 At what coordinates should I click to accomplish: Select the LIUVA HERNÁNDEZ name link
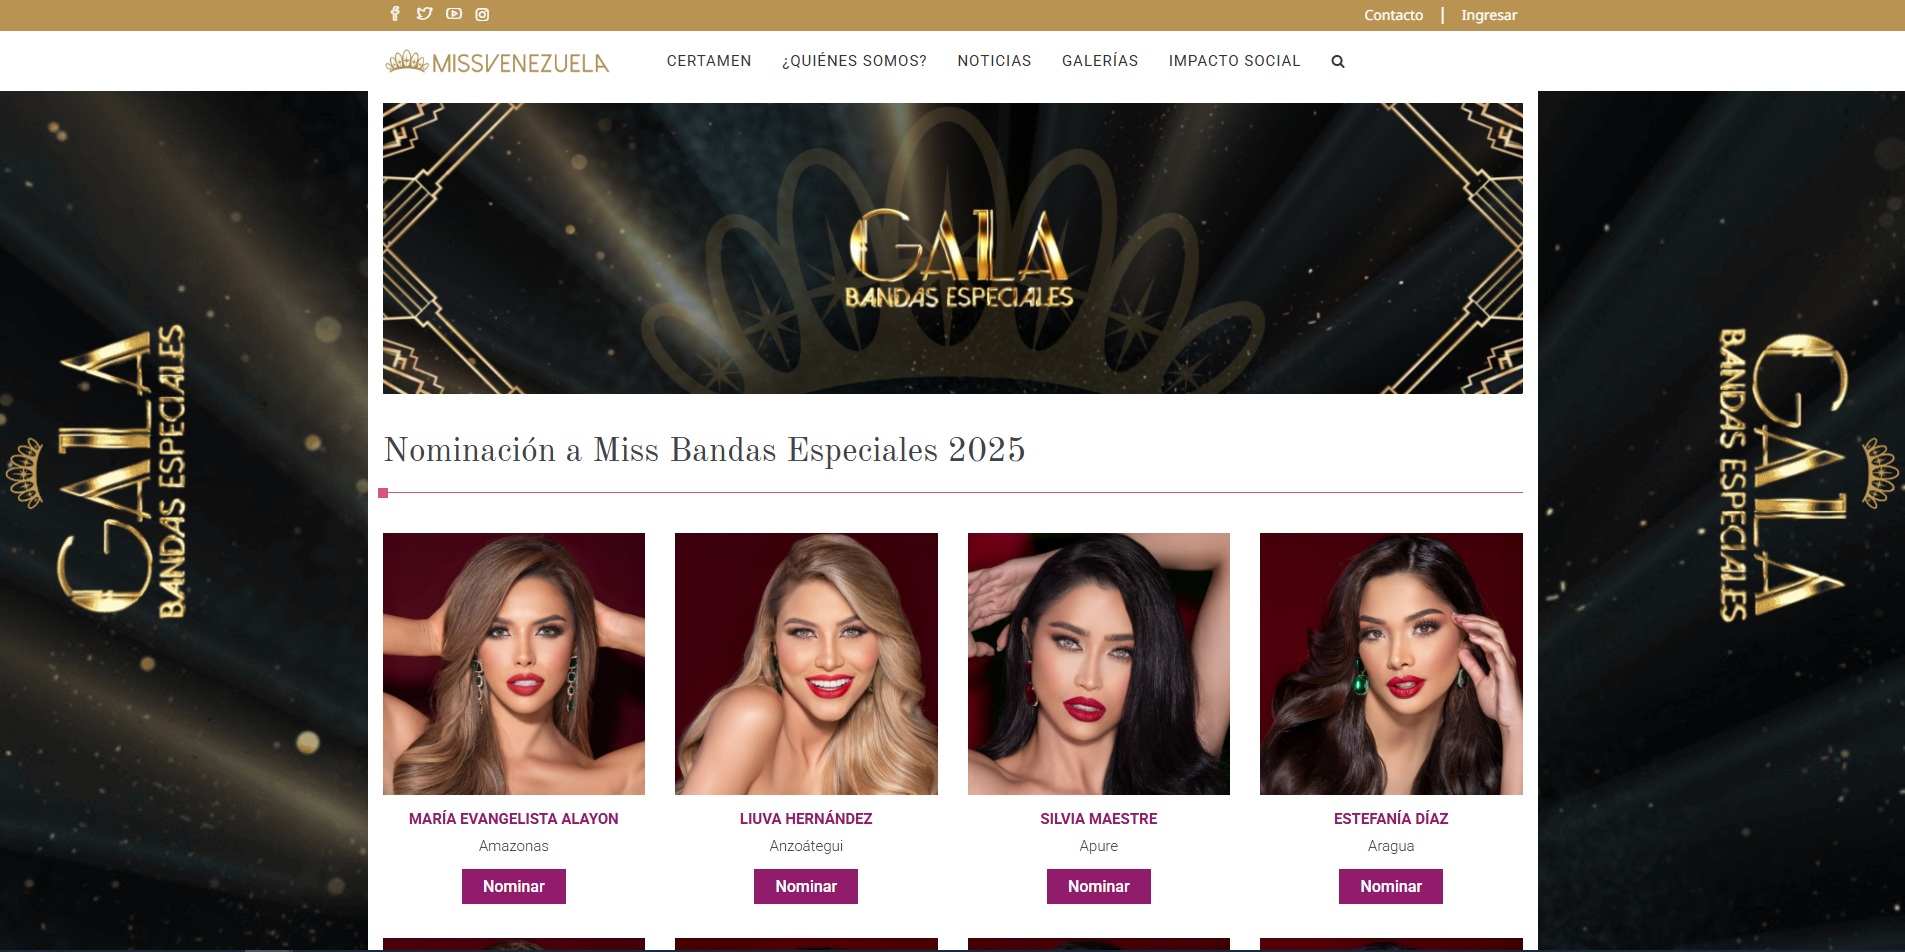[x=806, y=819]
